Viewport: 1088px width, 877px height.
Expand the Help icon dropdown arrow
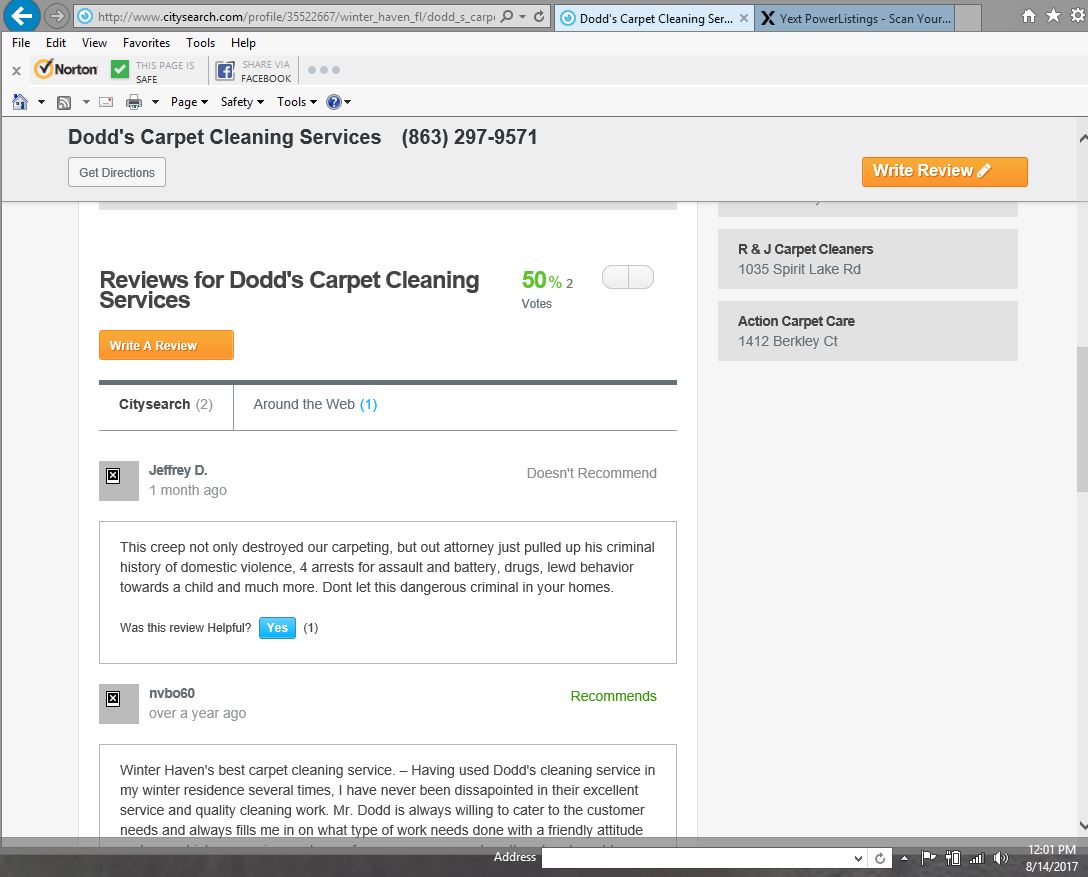point(348,102)
